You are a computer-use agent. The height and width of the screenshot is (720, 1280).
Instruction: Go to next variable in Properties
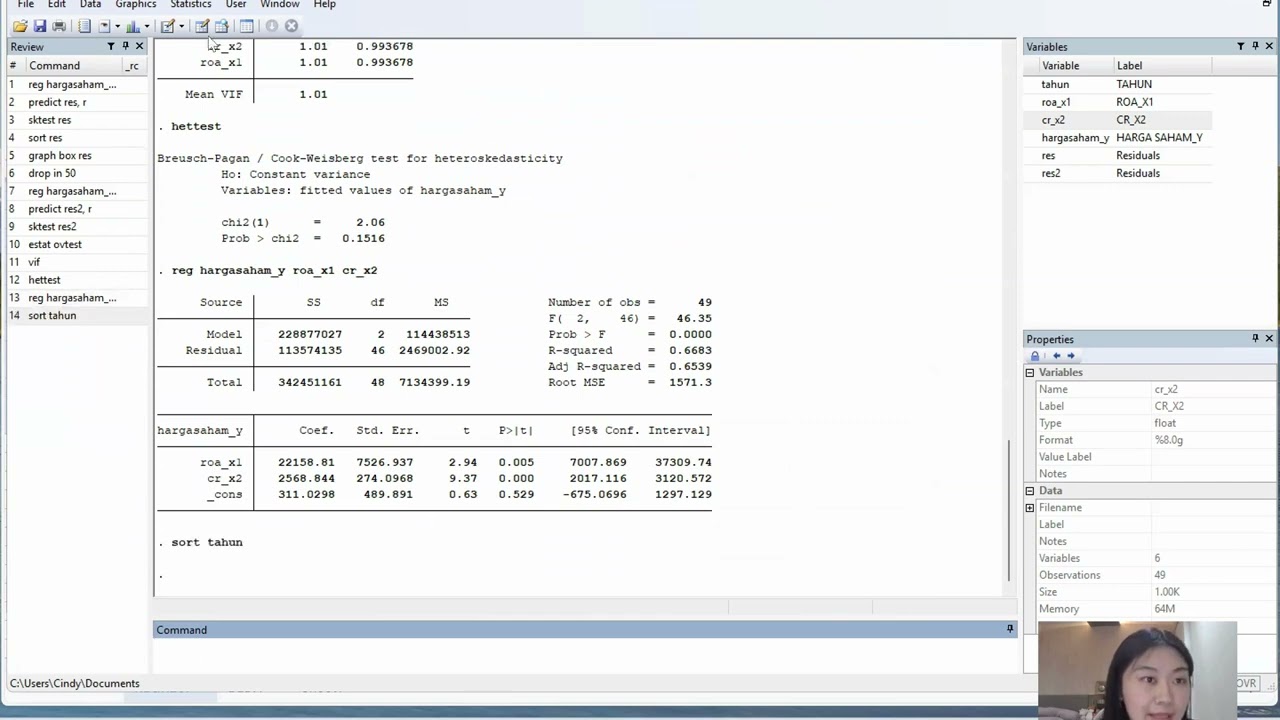1070,356
